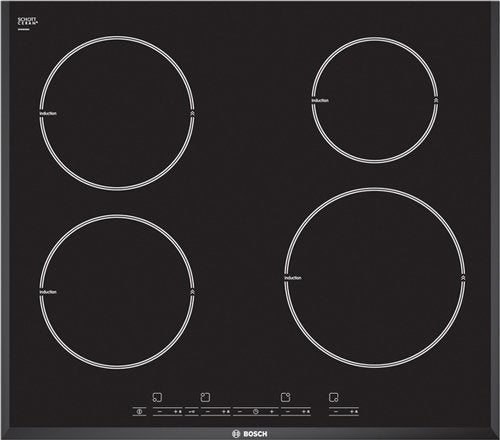The height and width of the screenshot is (440, 500).
Task: Increase rear-left zone power with plus
Action: (223, 412)
